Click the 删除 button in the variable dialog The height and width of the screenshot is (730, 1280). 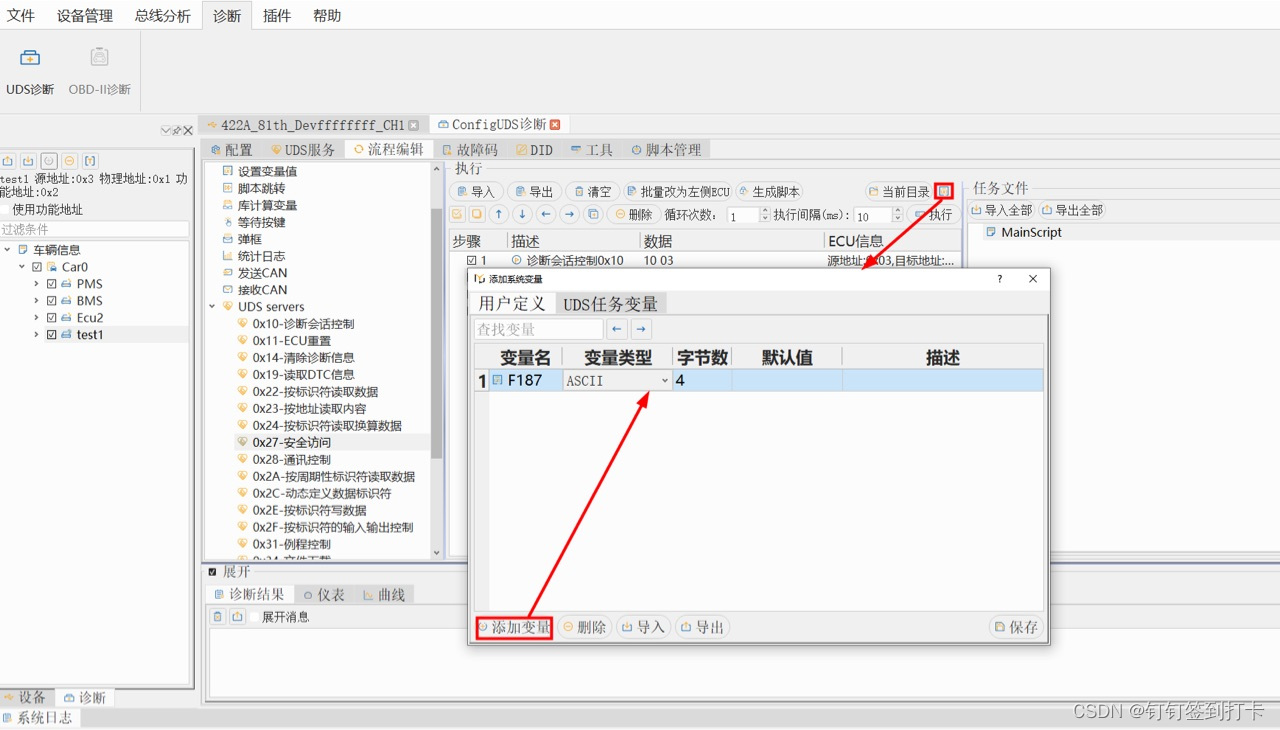click(x=584, y=627)
